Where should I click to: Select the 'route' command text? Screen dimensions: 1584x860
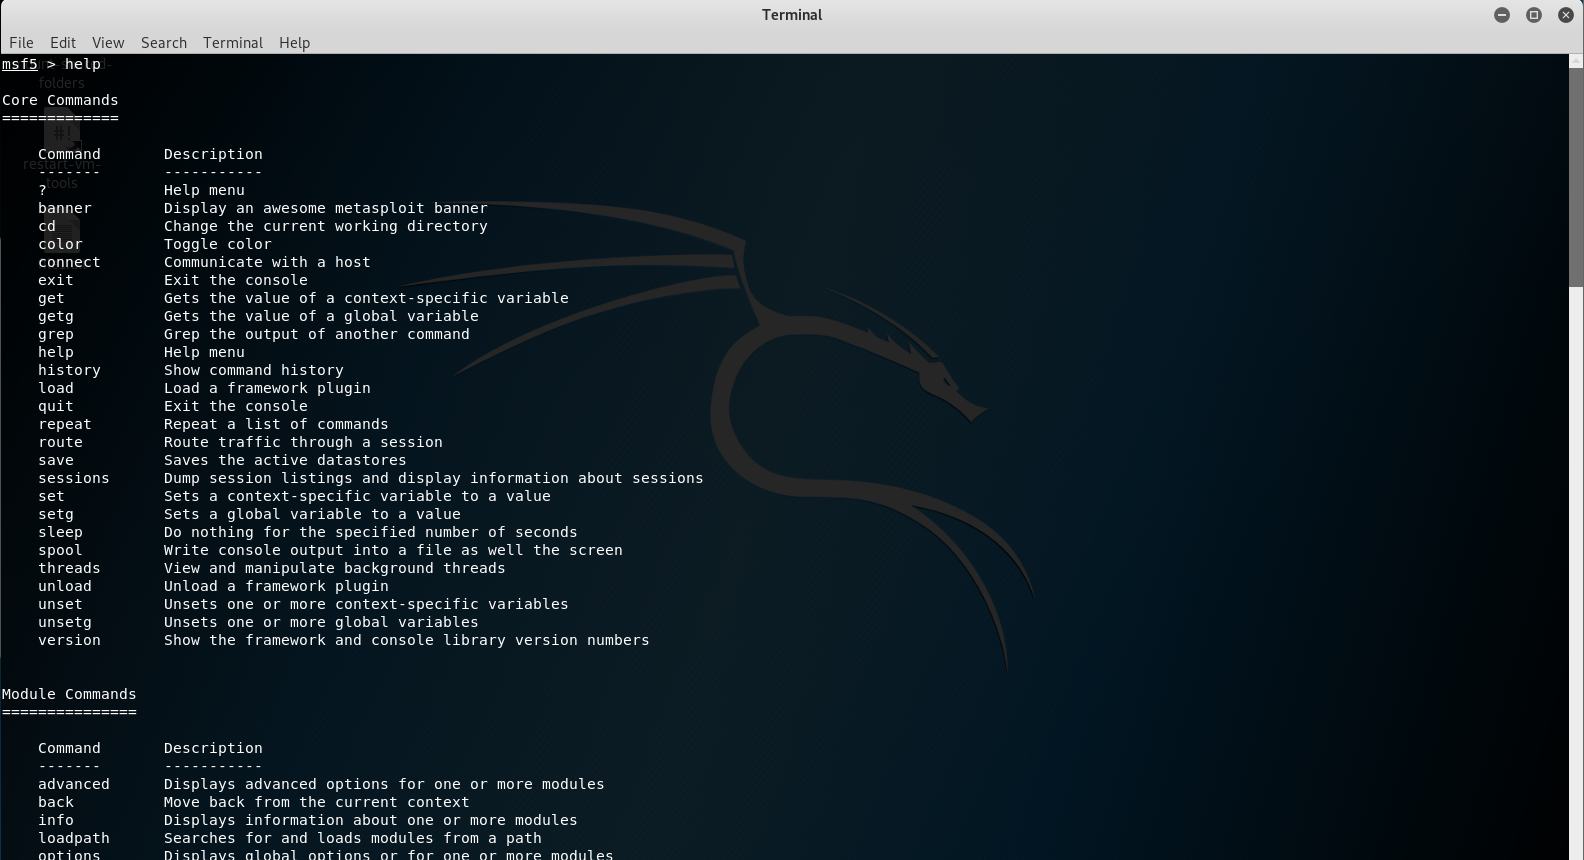coord(60,442)
